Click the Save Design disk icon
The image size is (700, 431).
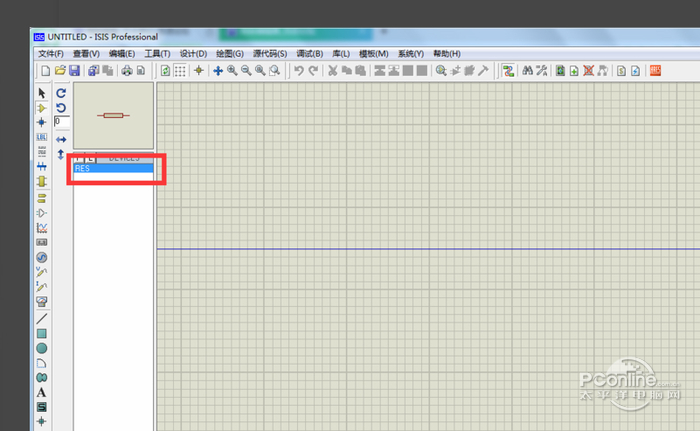tap(74, 71)
